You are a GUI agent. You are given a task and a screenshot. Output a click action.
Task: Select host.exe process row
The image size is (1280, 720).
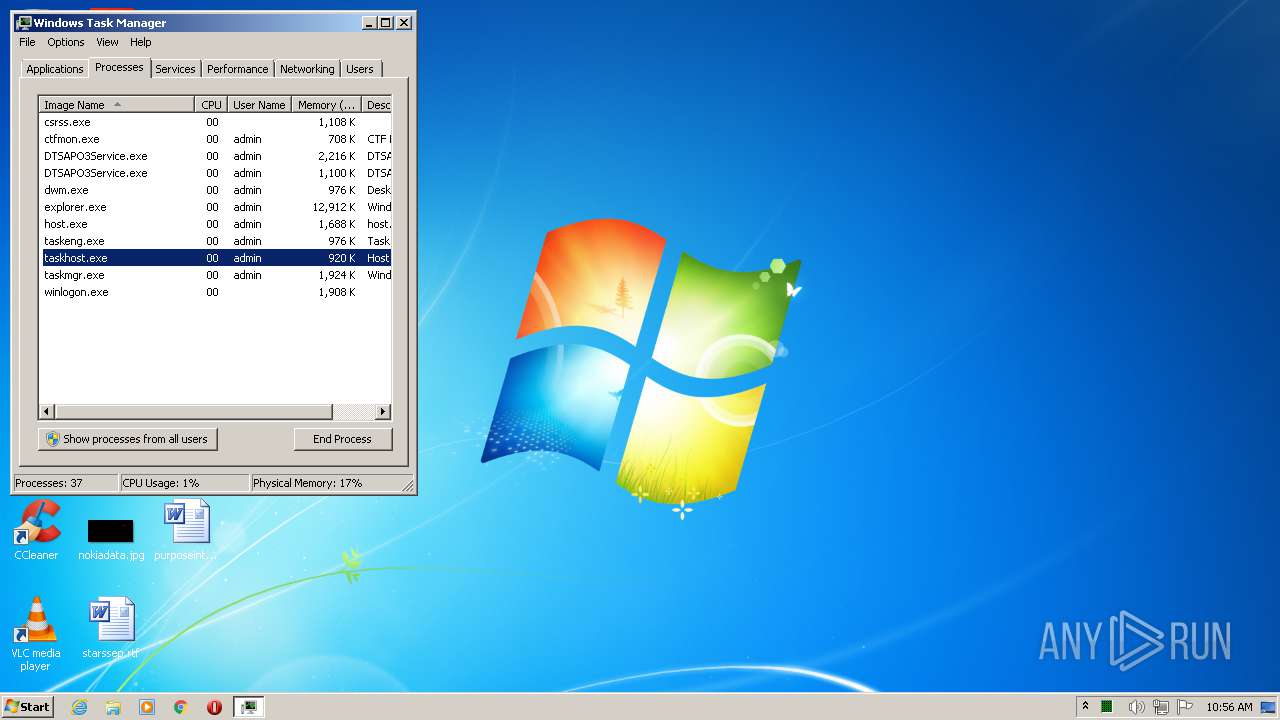pos(215,224)
